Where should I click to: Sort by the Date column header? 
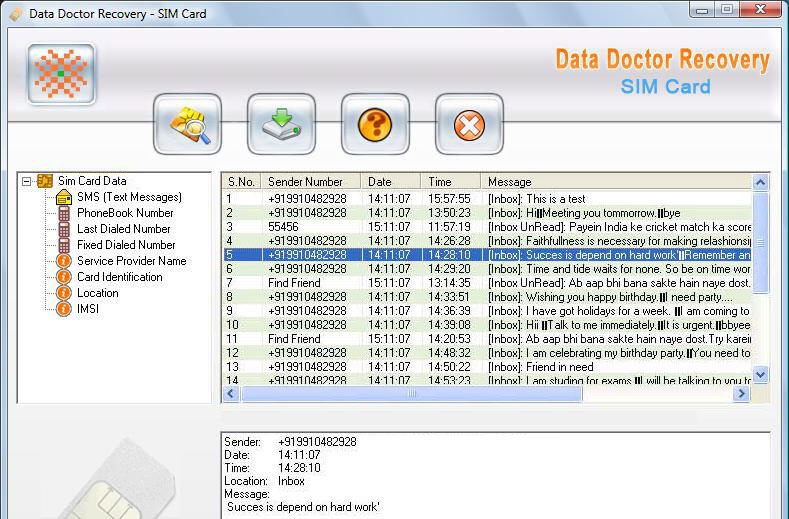(390, 182)
